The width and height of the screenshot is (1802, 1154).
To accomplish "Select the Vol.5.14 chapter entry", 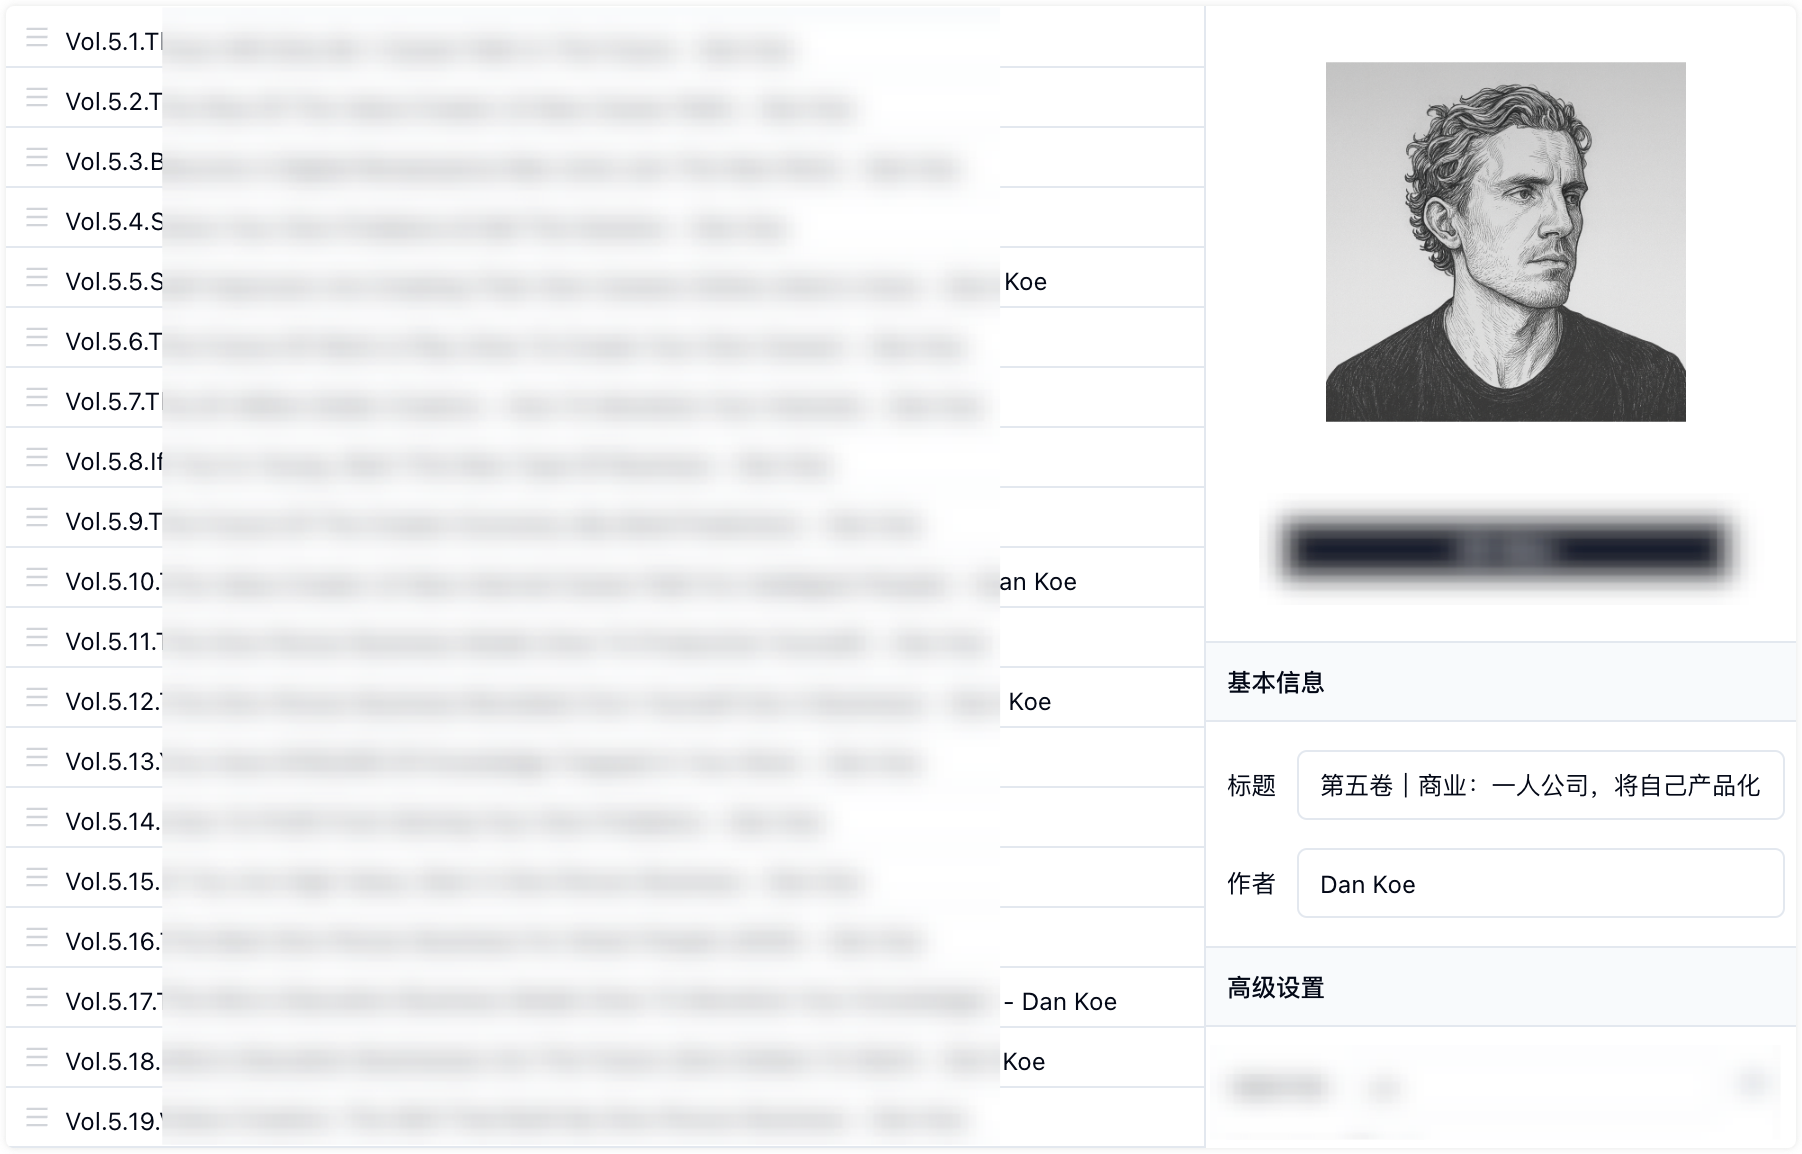I will tap(604, 818).
